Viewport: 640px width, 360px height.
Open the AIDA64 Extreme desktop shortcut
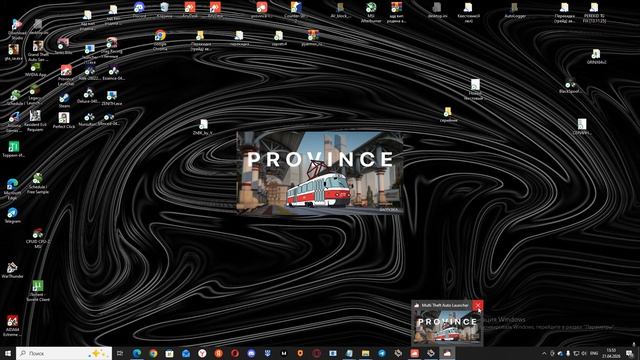coord(12,325)
